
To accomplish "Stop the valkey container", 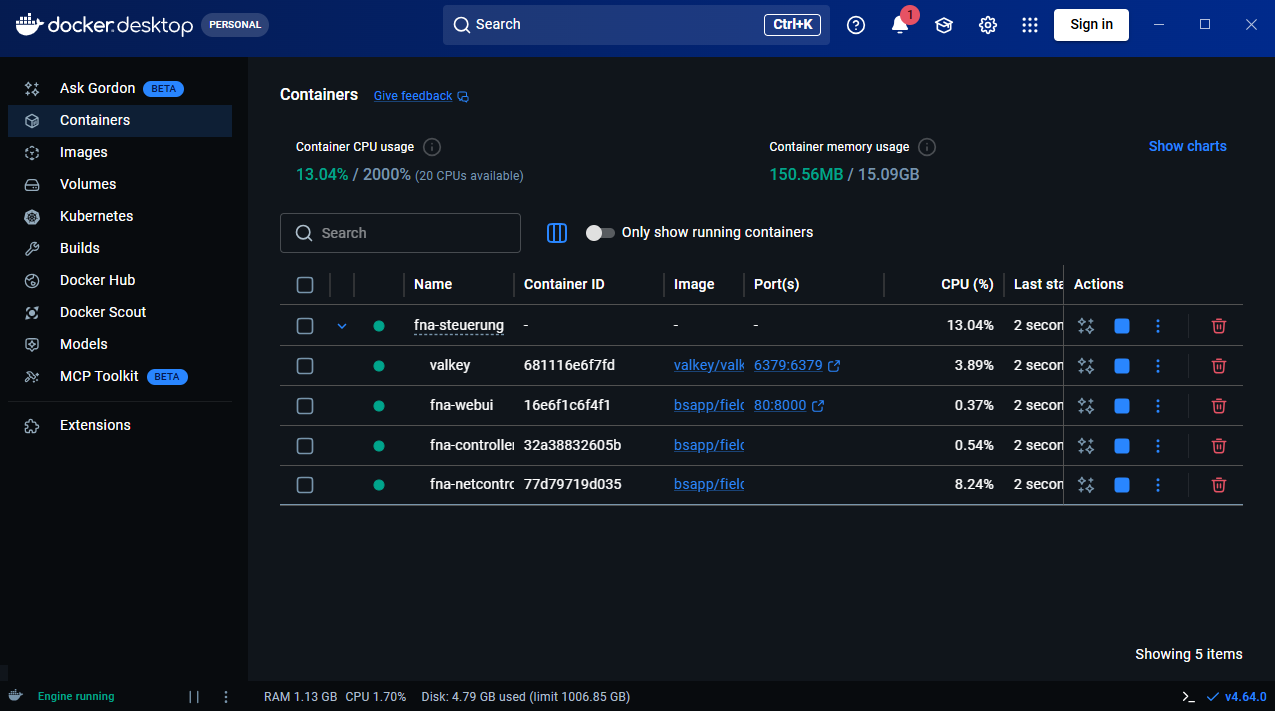I will (x=1121, y=366).
